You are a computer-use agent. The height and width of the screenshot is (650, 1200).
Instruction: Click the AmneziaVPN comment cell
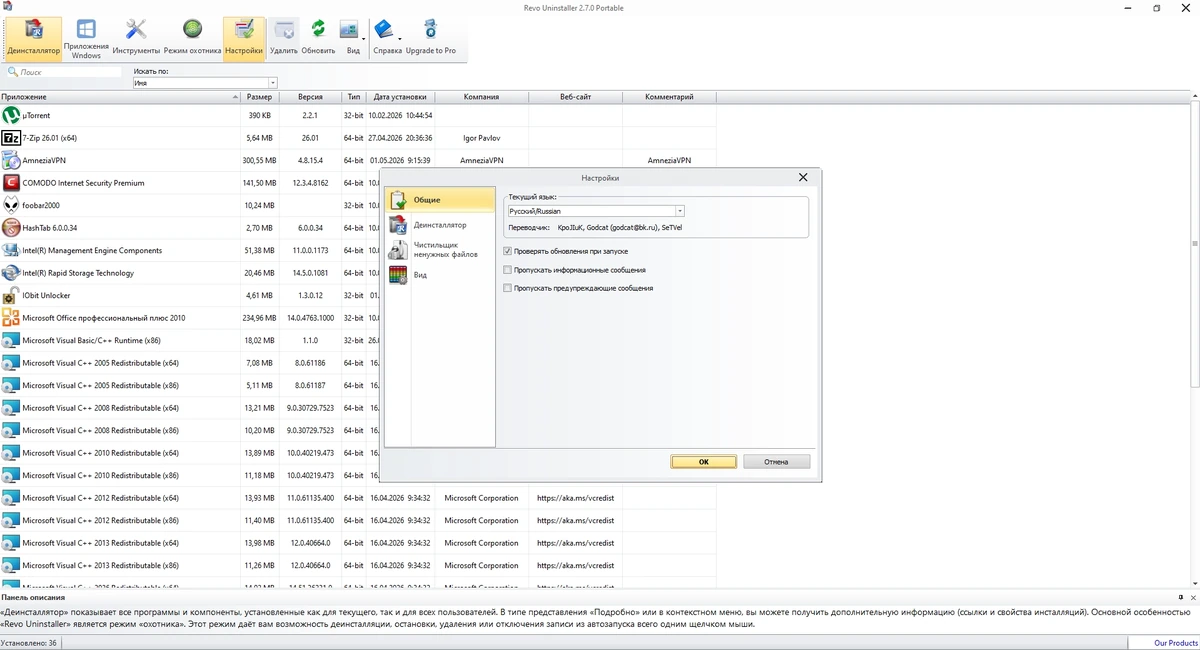click(x=669, y=160)
